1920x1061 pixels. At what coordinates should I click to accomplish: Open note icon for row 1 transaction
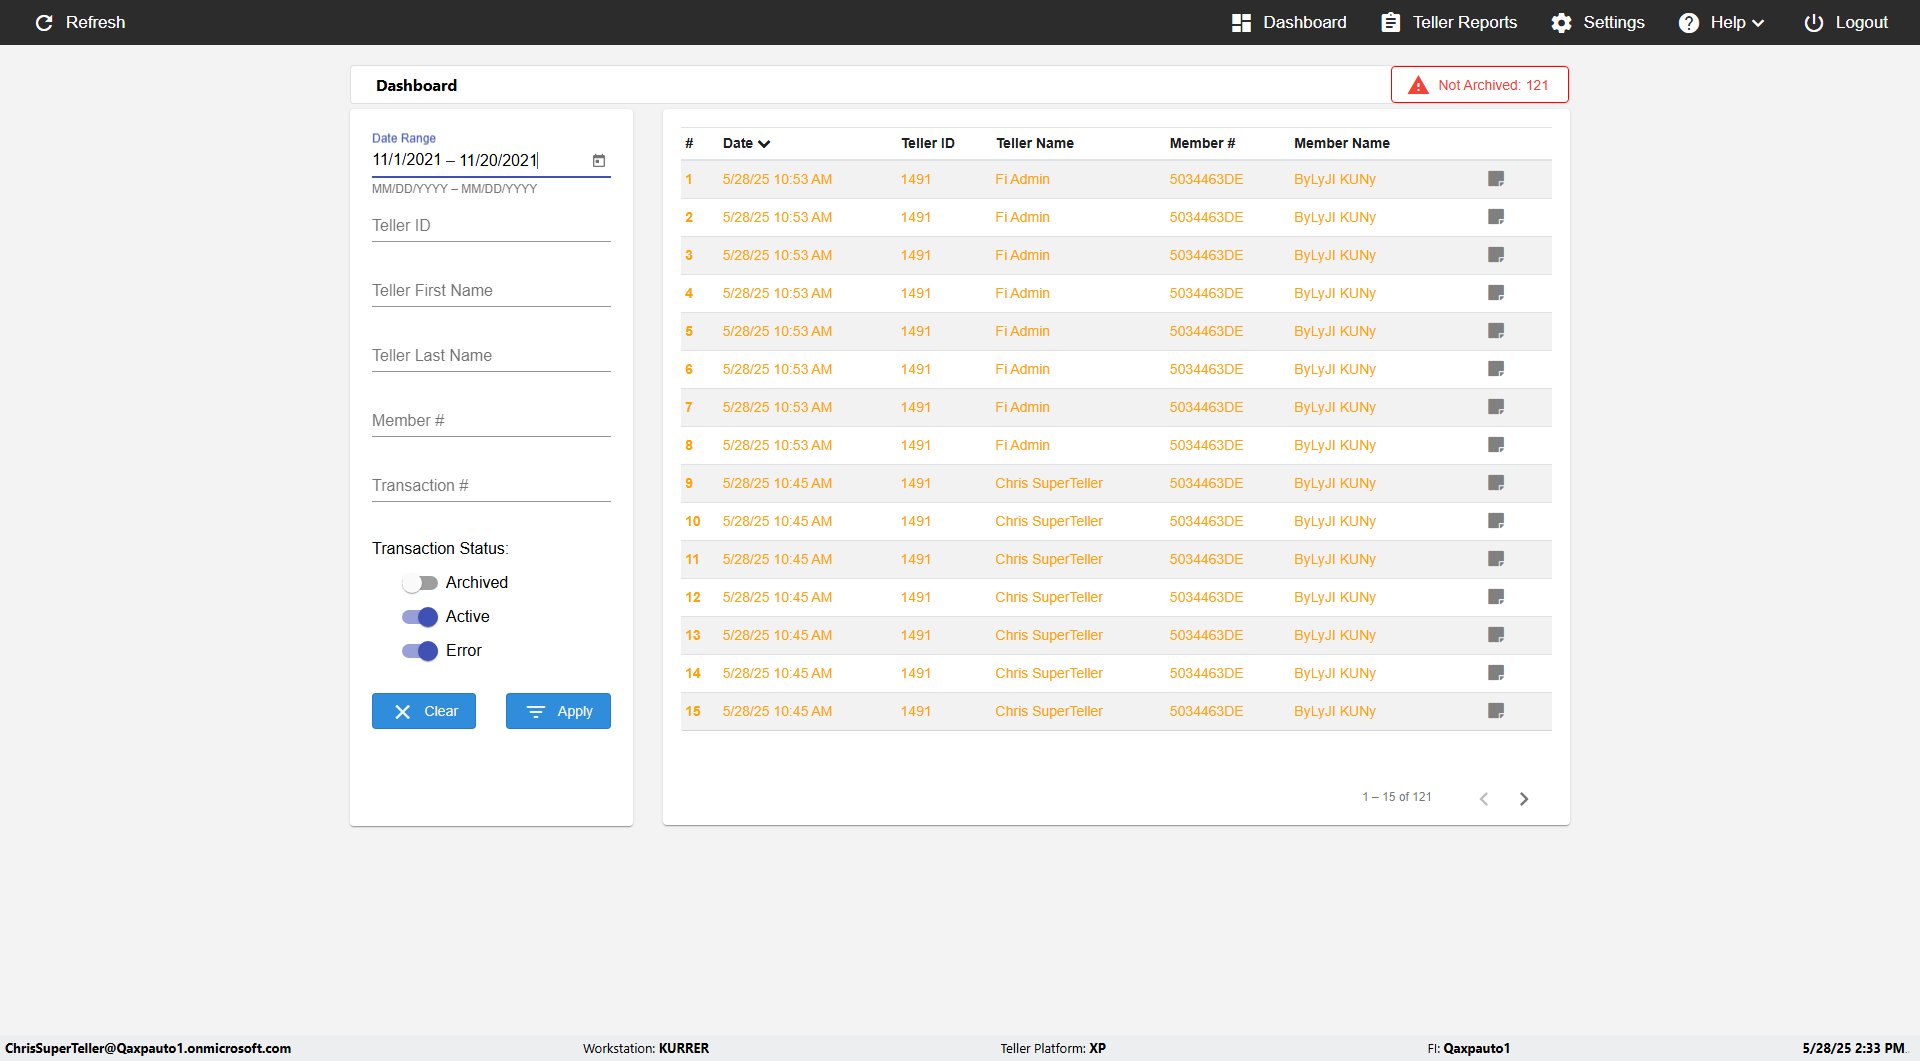point(1496,179)
